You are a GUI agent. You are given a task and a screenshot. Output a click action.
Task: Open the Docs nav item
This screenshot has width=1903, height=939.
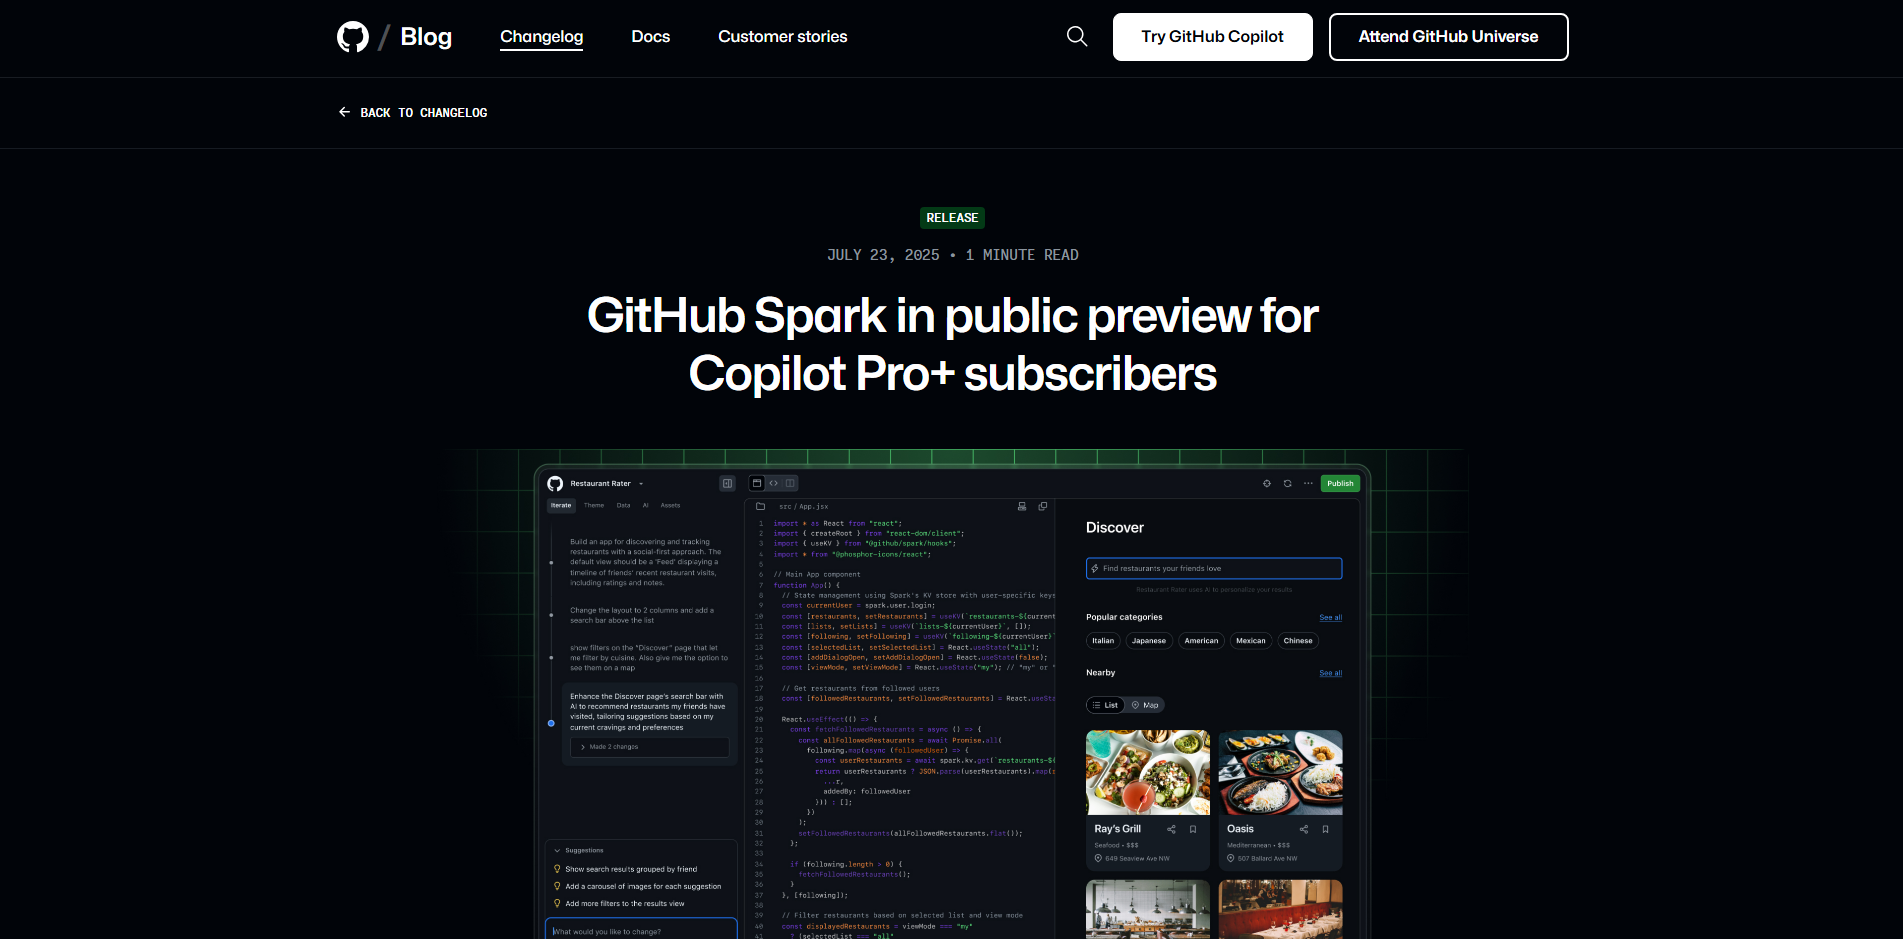(651, 37)
